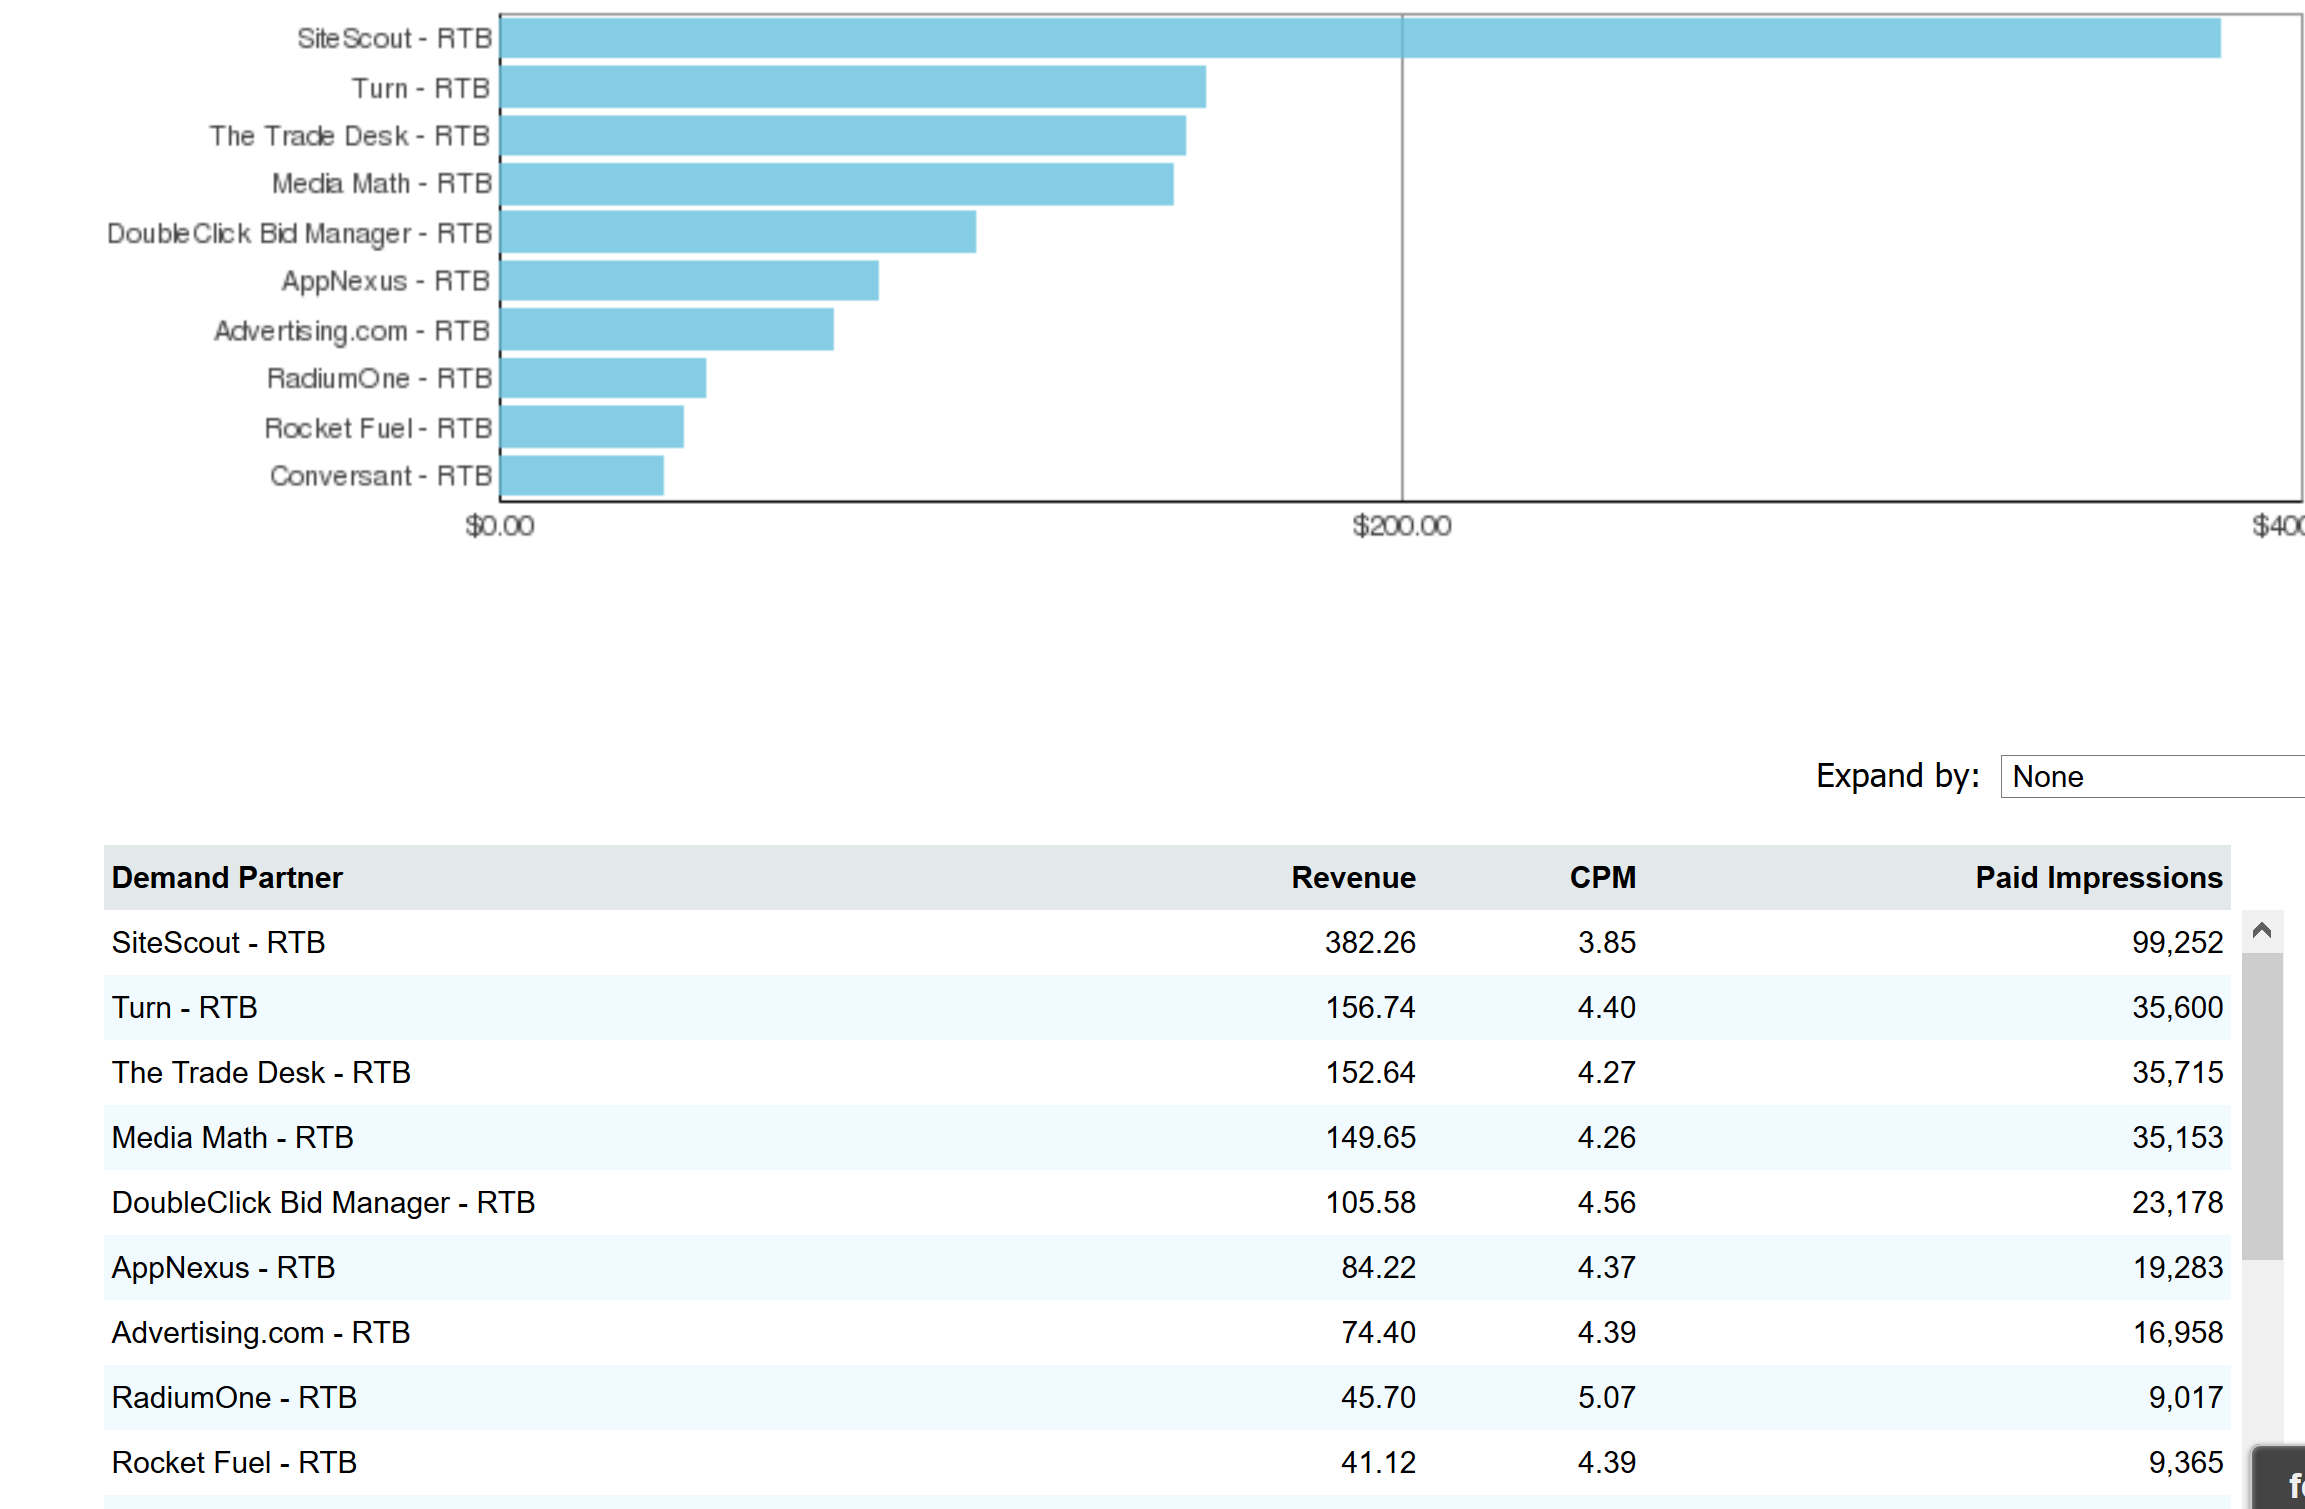Viewport: 2305px width, 1509px height.
Task: Sort by the CPM column header
Action: click(x=1602, y=878)
